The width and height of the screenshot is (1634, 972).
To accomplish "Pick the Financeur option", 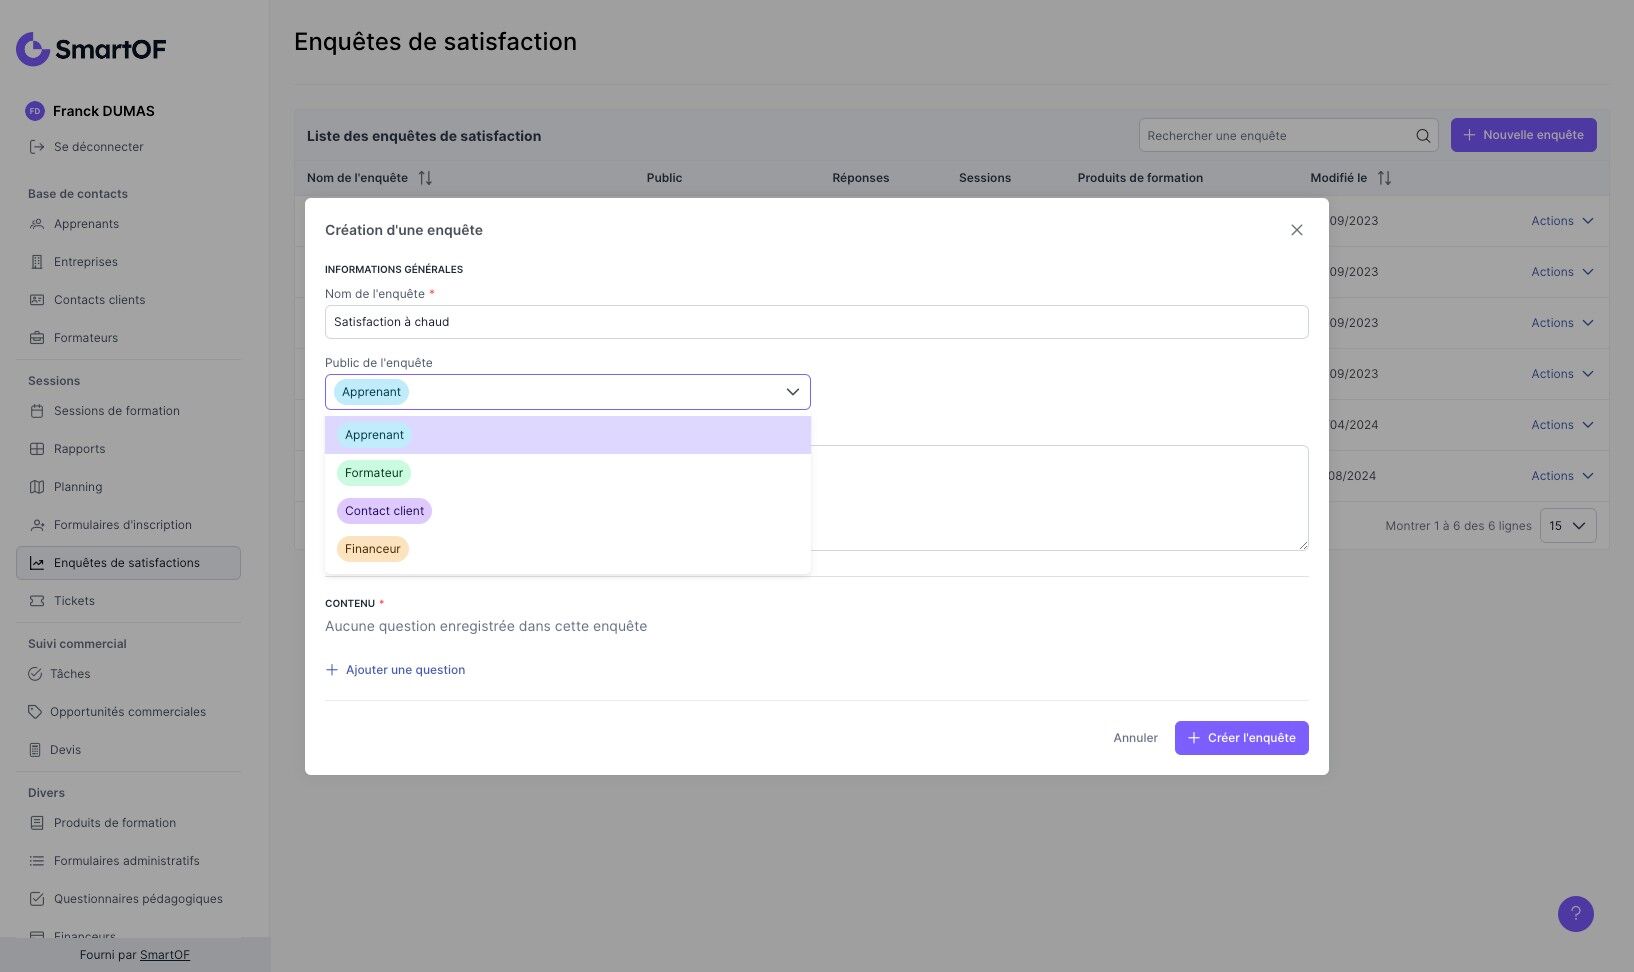I will (x=372, y=549).
